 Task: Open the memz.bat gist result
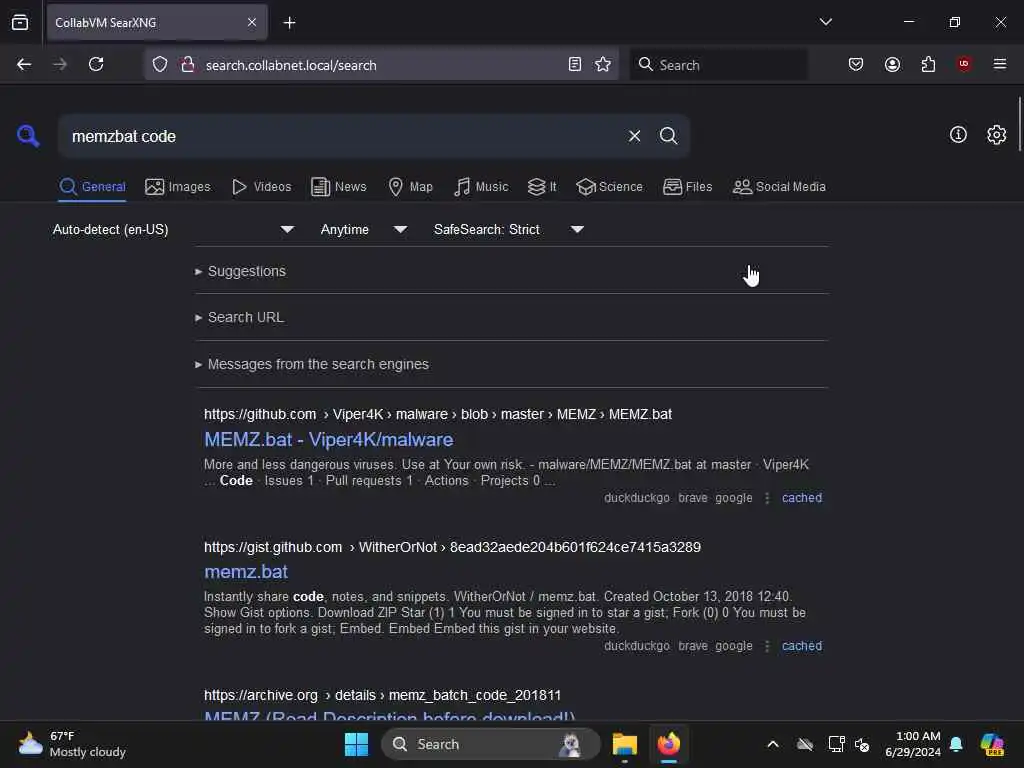tap(246, 572)
